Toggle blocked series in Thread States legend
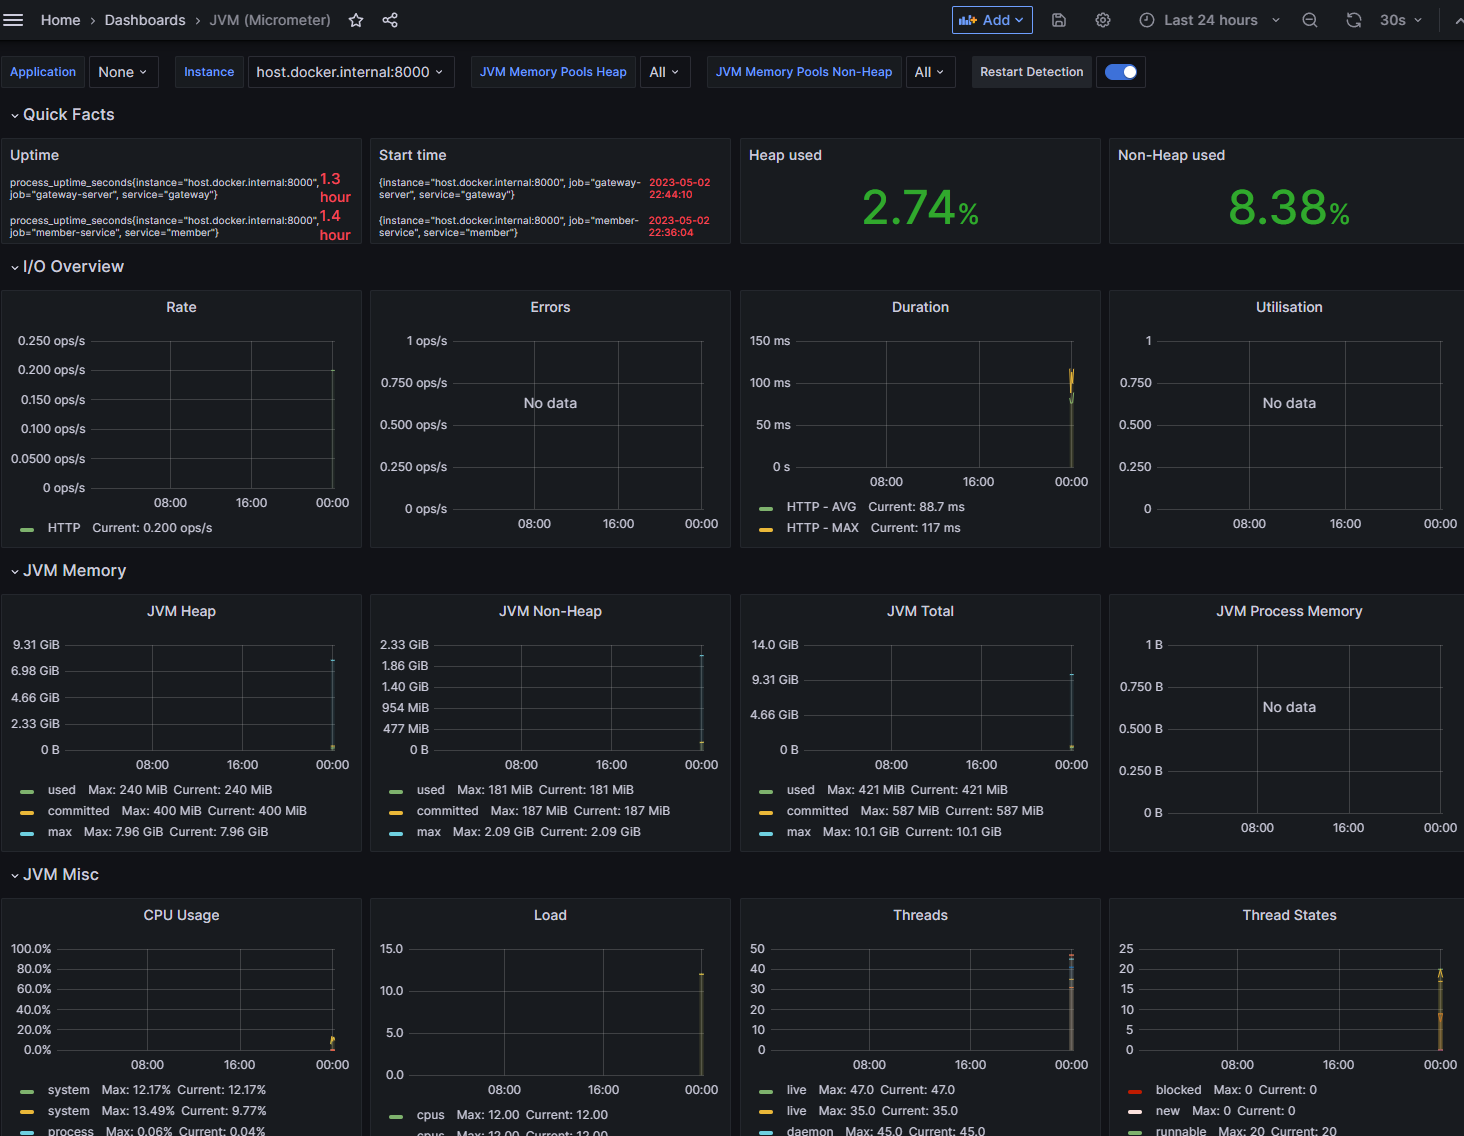 pos(1178,1090)
